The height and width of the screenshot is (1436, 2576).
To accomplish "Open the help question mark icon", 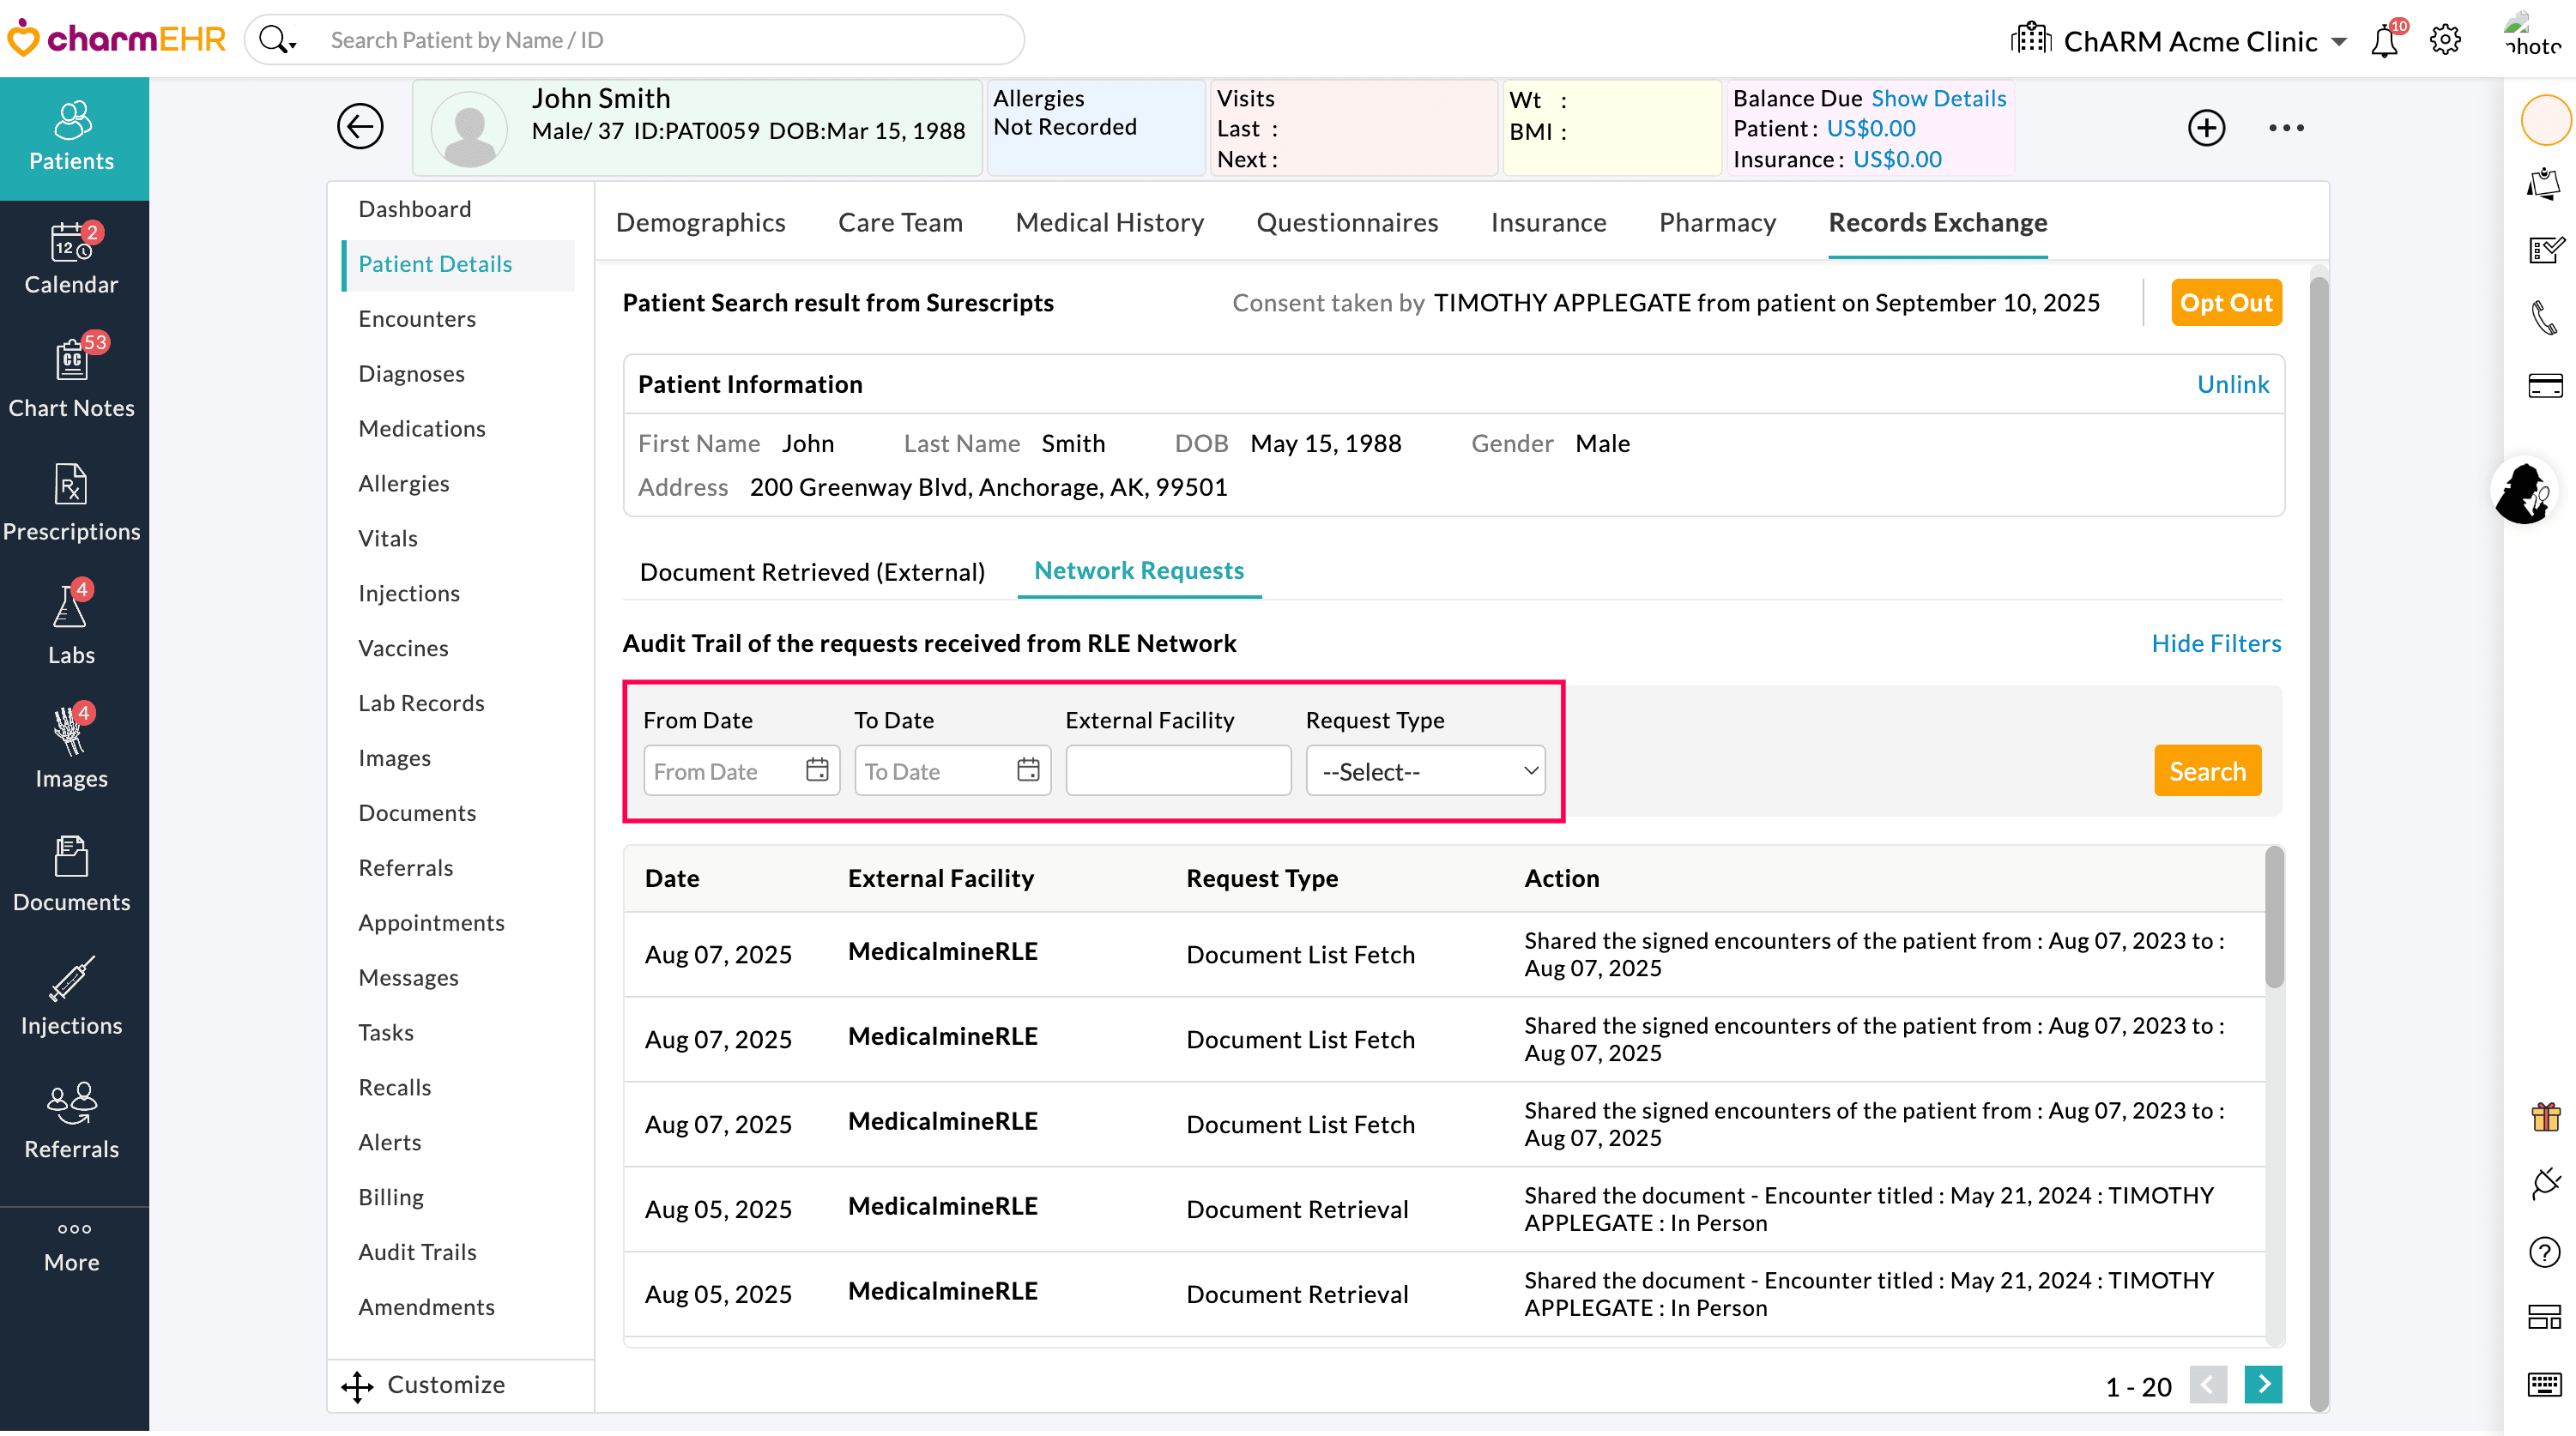I will (2544, 1252).
